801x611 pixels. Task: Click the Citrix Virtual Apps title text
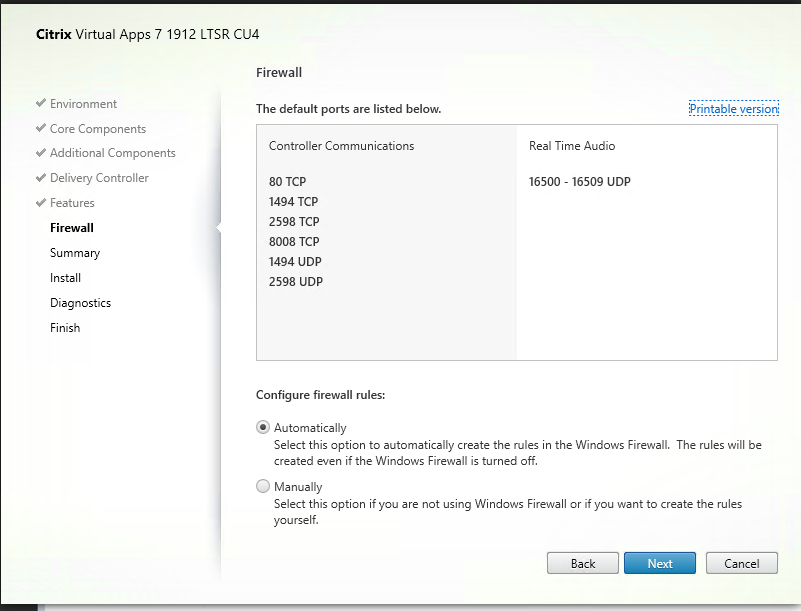click(x=148, y=34)
